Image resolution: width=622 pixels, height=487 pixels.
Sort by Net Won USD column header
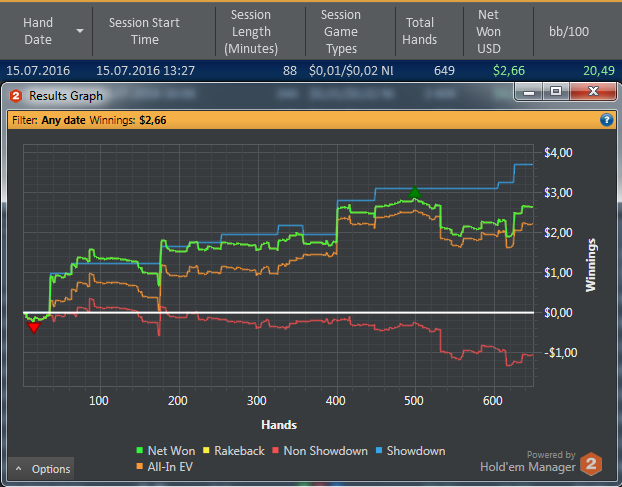(498, 31)
